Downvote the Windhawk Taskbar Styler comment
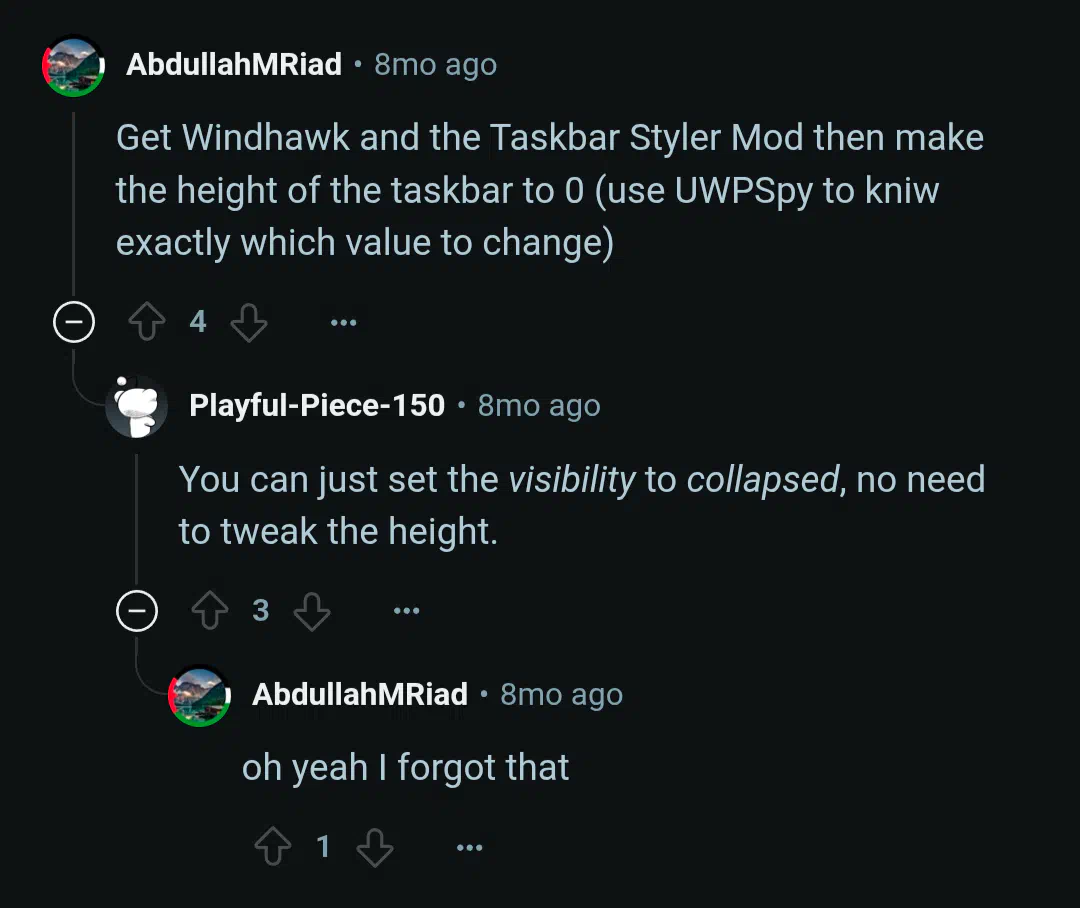 (249, 322)
